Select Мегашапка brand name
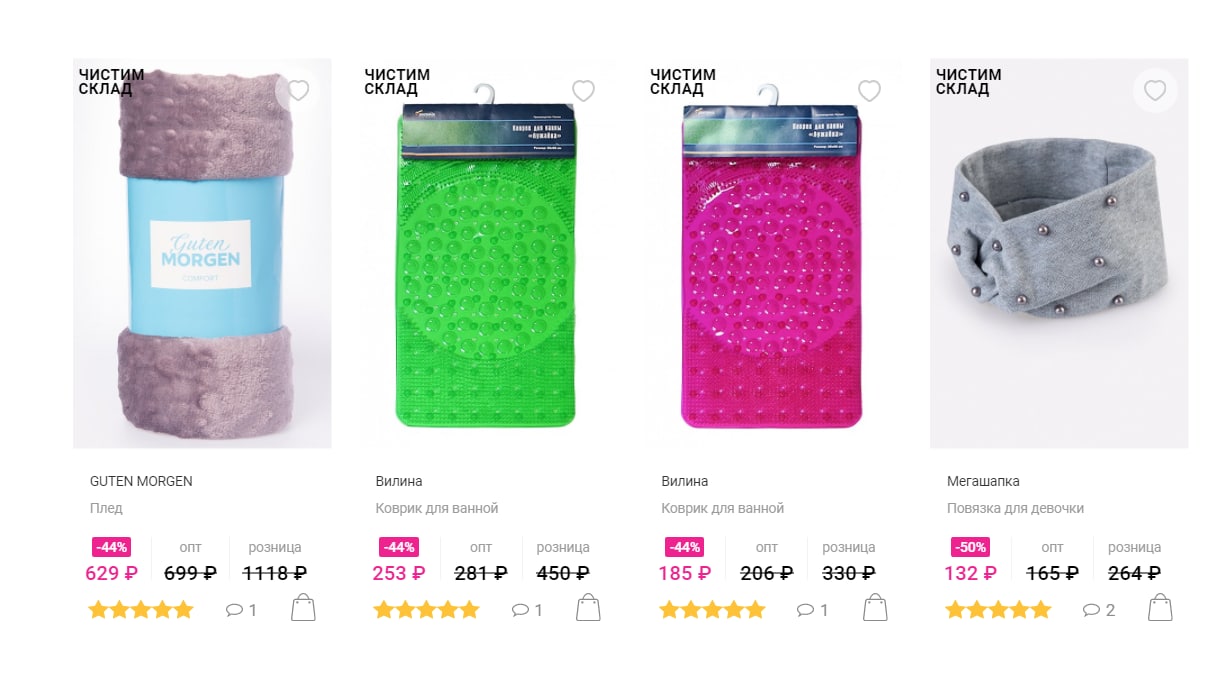 (983, 481)
